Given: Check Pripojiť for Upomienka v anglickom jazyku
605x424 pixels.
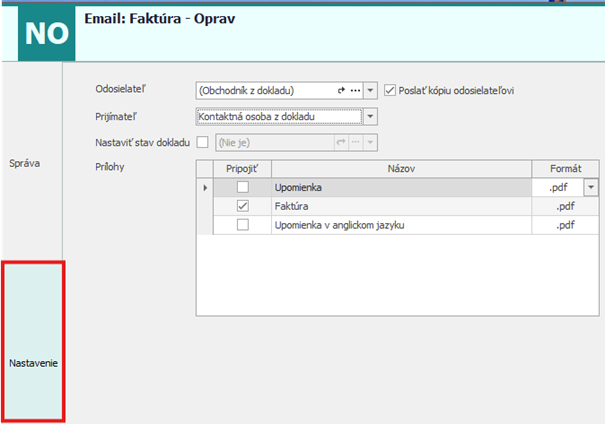Looking at the screenshot, I should coord(241,225).
